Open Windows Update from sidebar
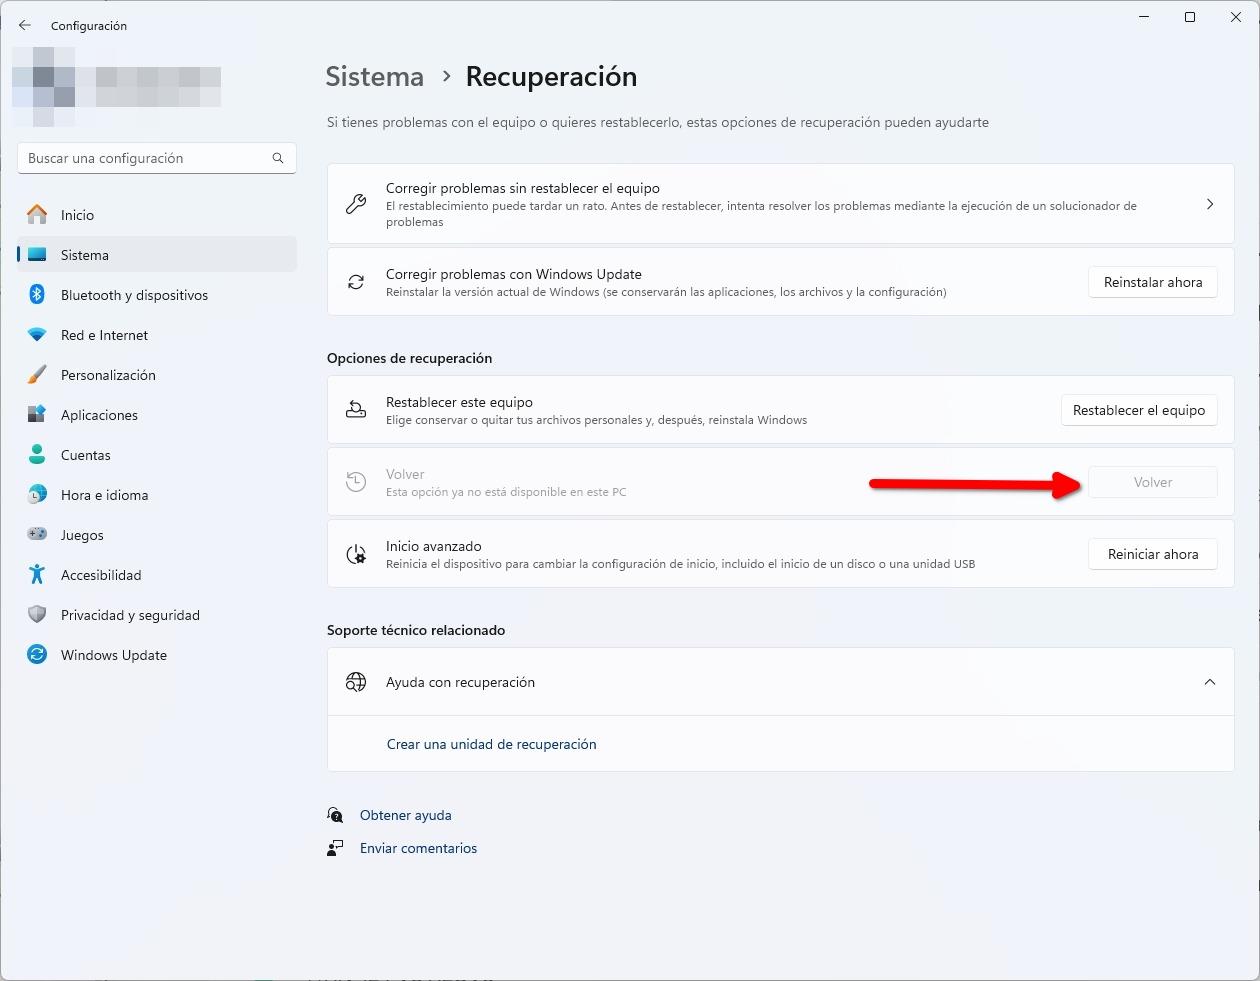This screenshot has height=981, width=1260. point(113,655)
